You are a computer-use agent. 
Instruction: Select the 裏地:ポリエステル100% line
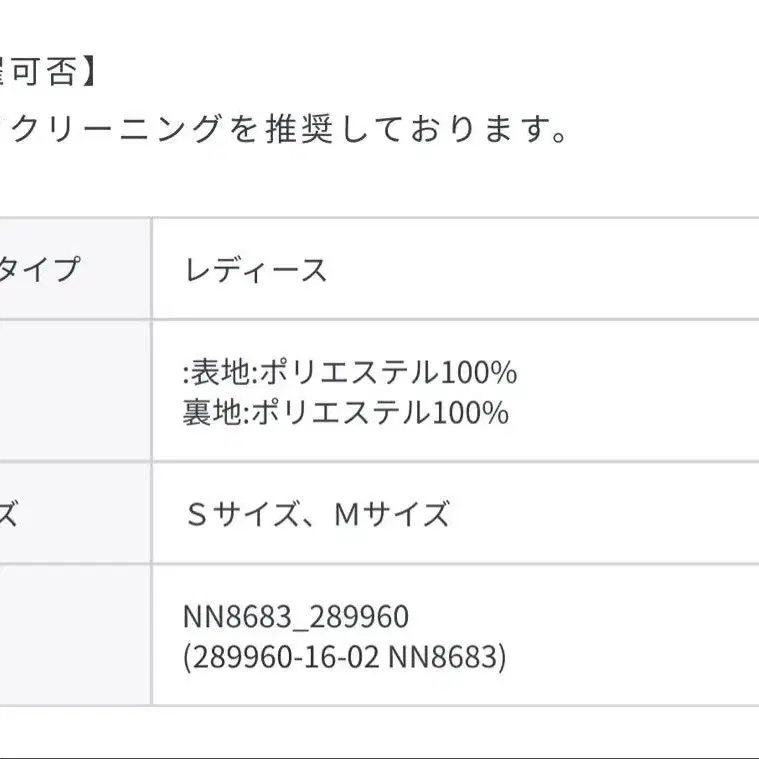345,412
